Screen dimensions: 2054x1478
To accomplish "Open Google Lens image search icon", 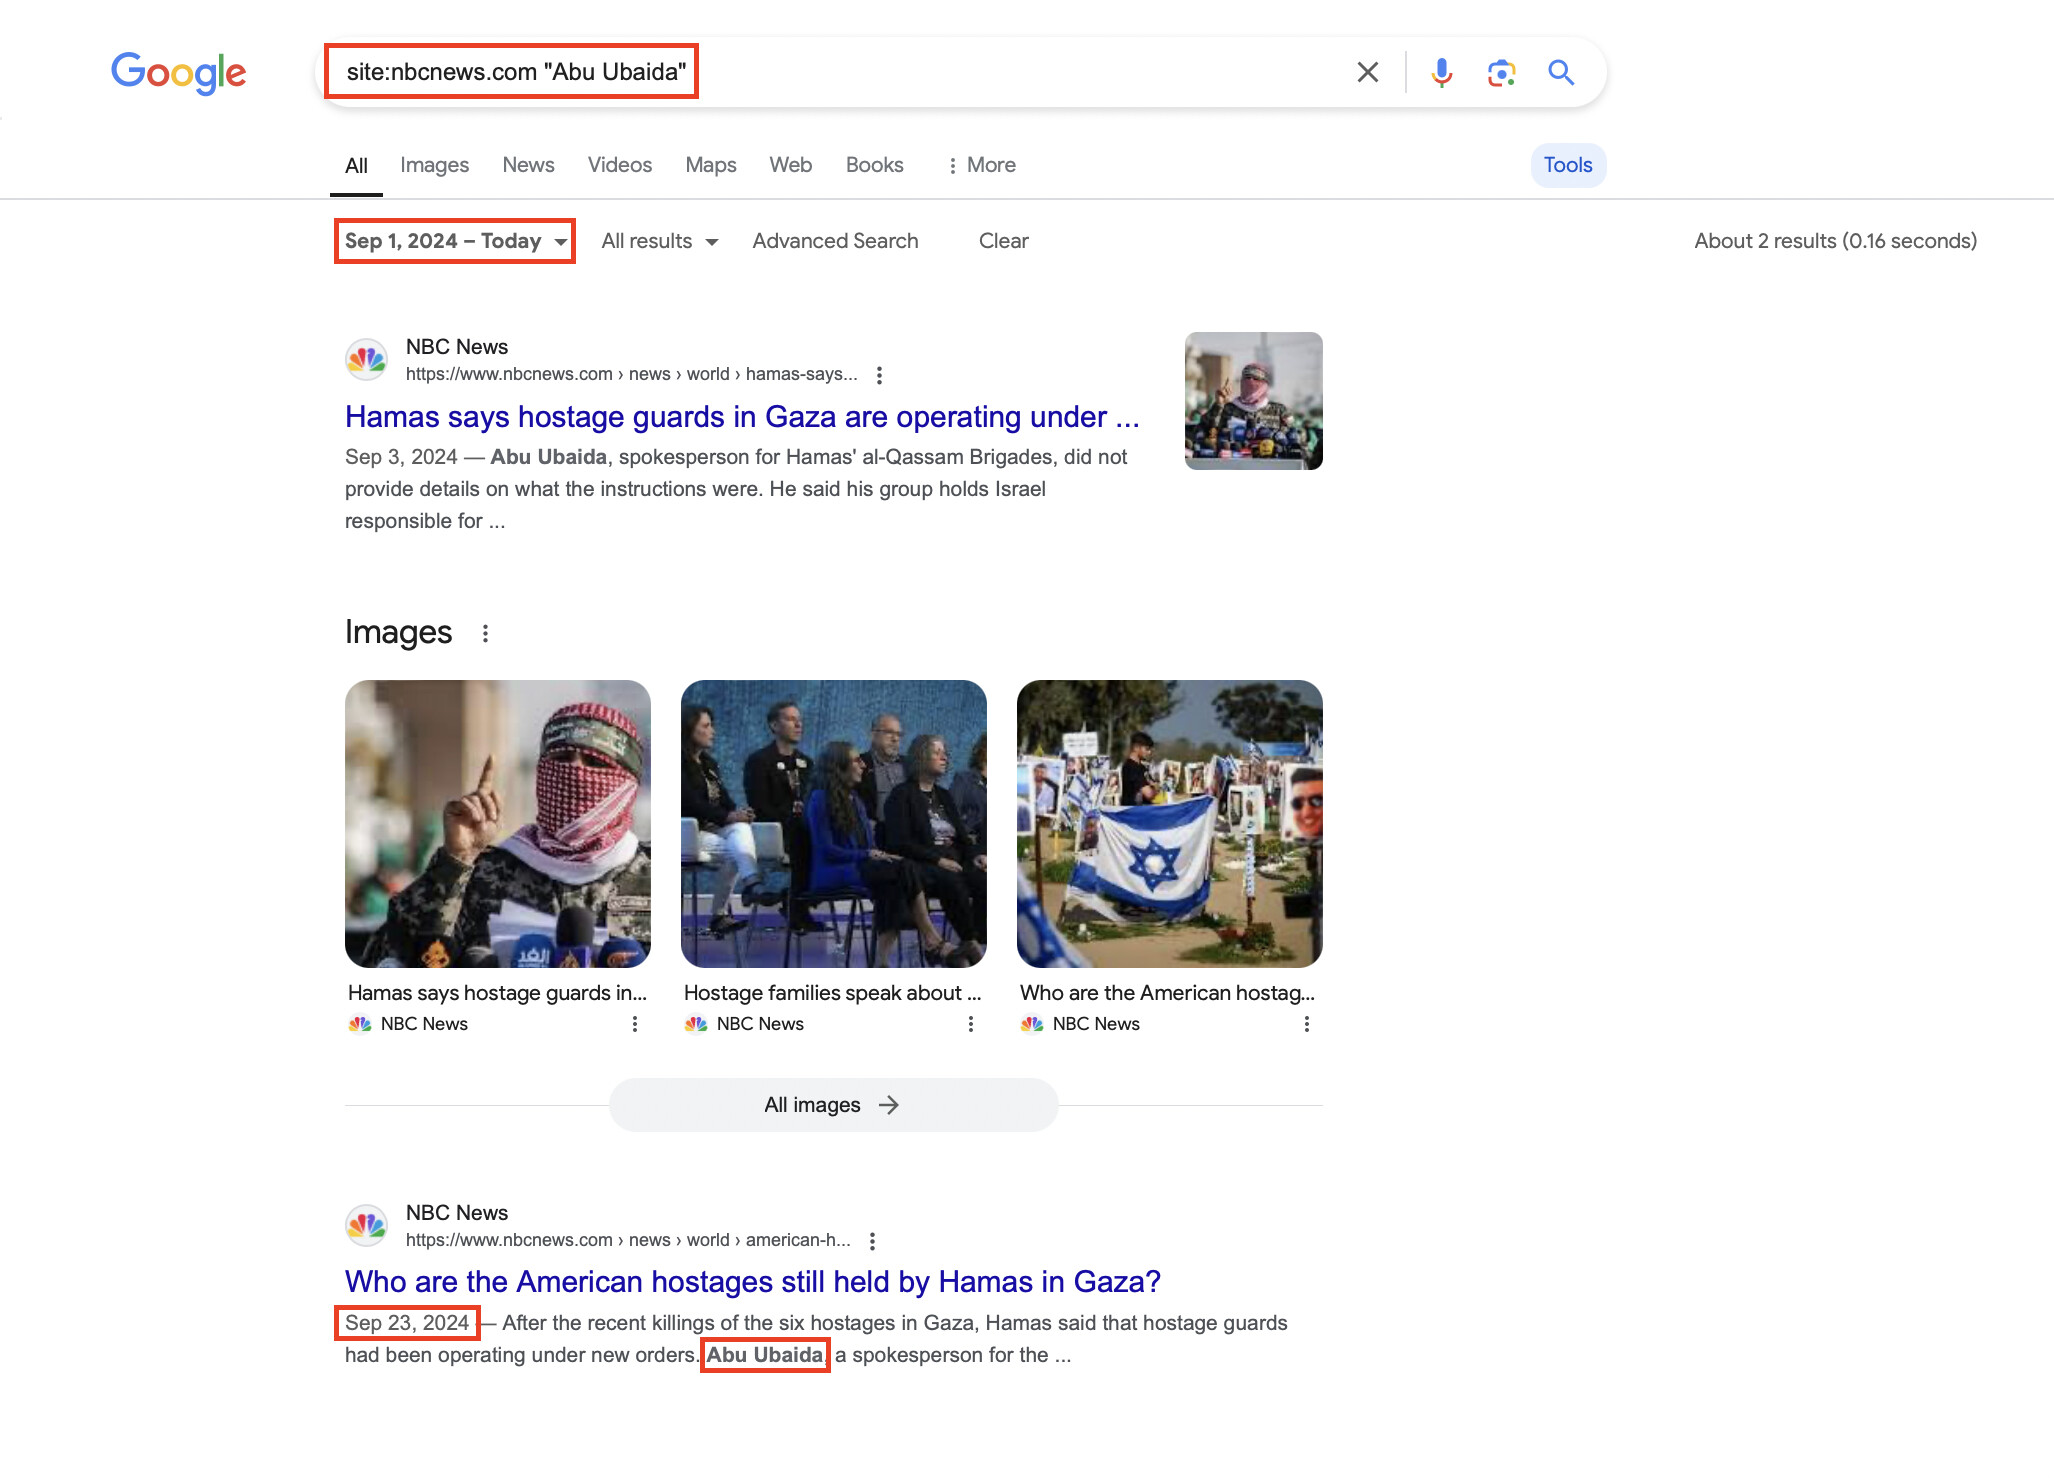I will pos(1501,72).
